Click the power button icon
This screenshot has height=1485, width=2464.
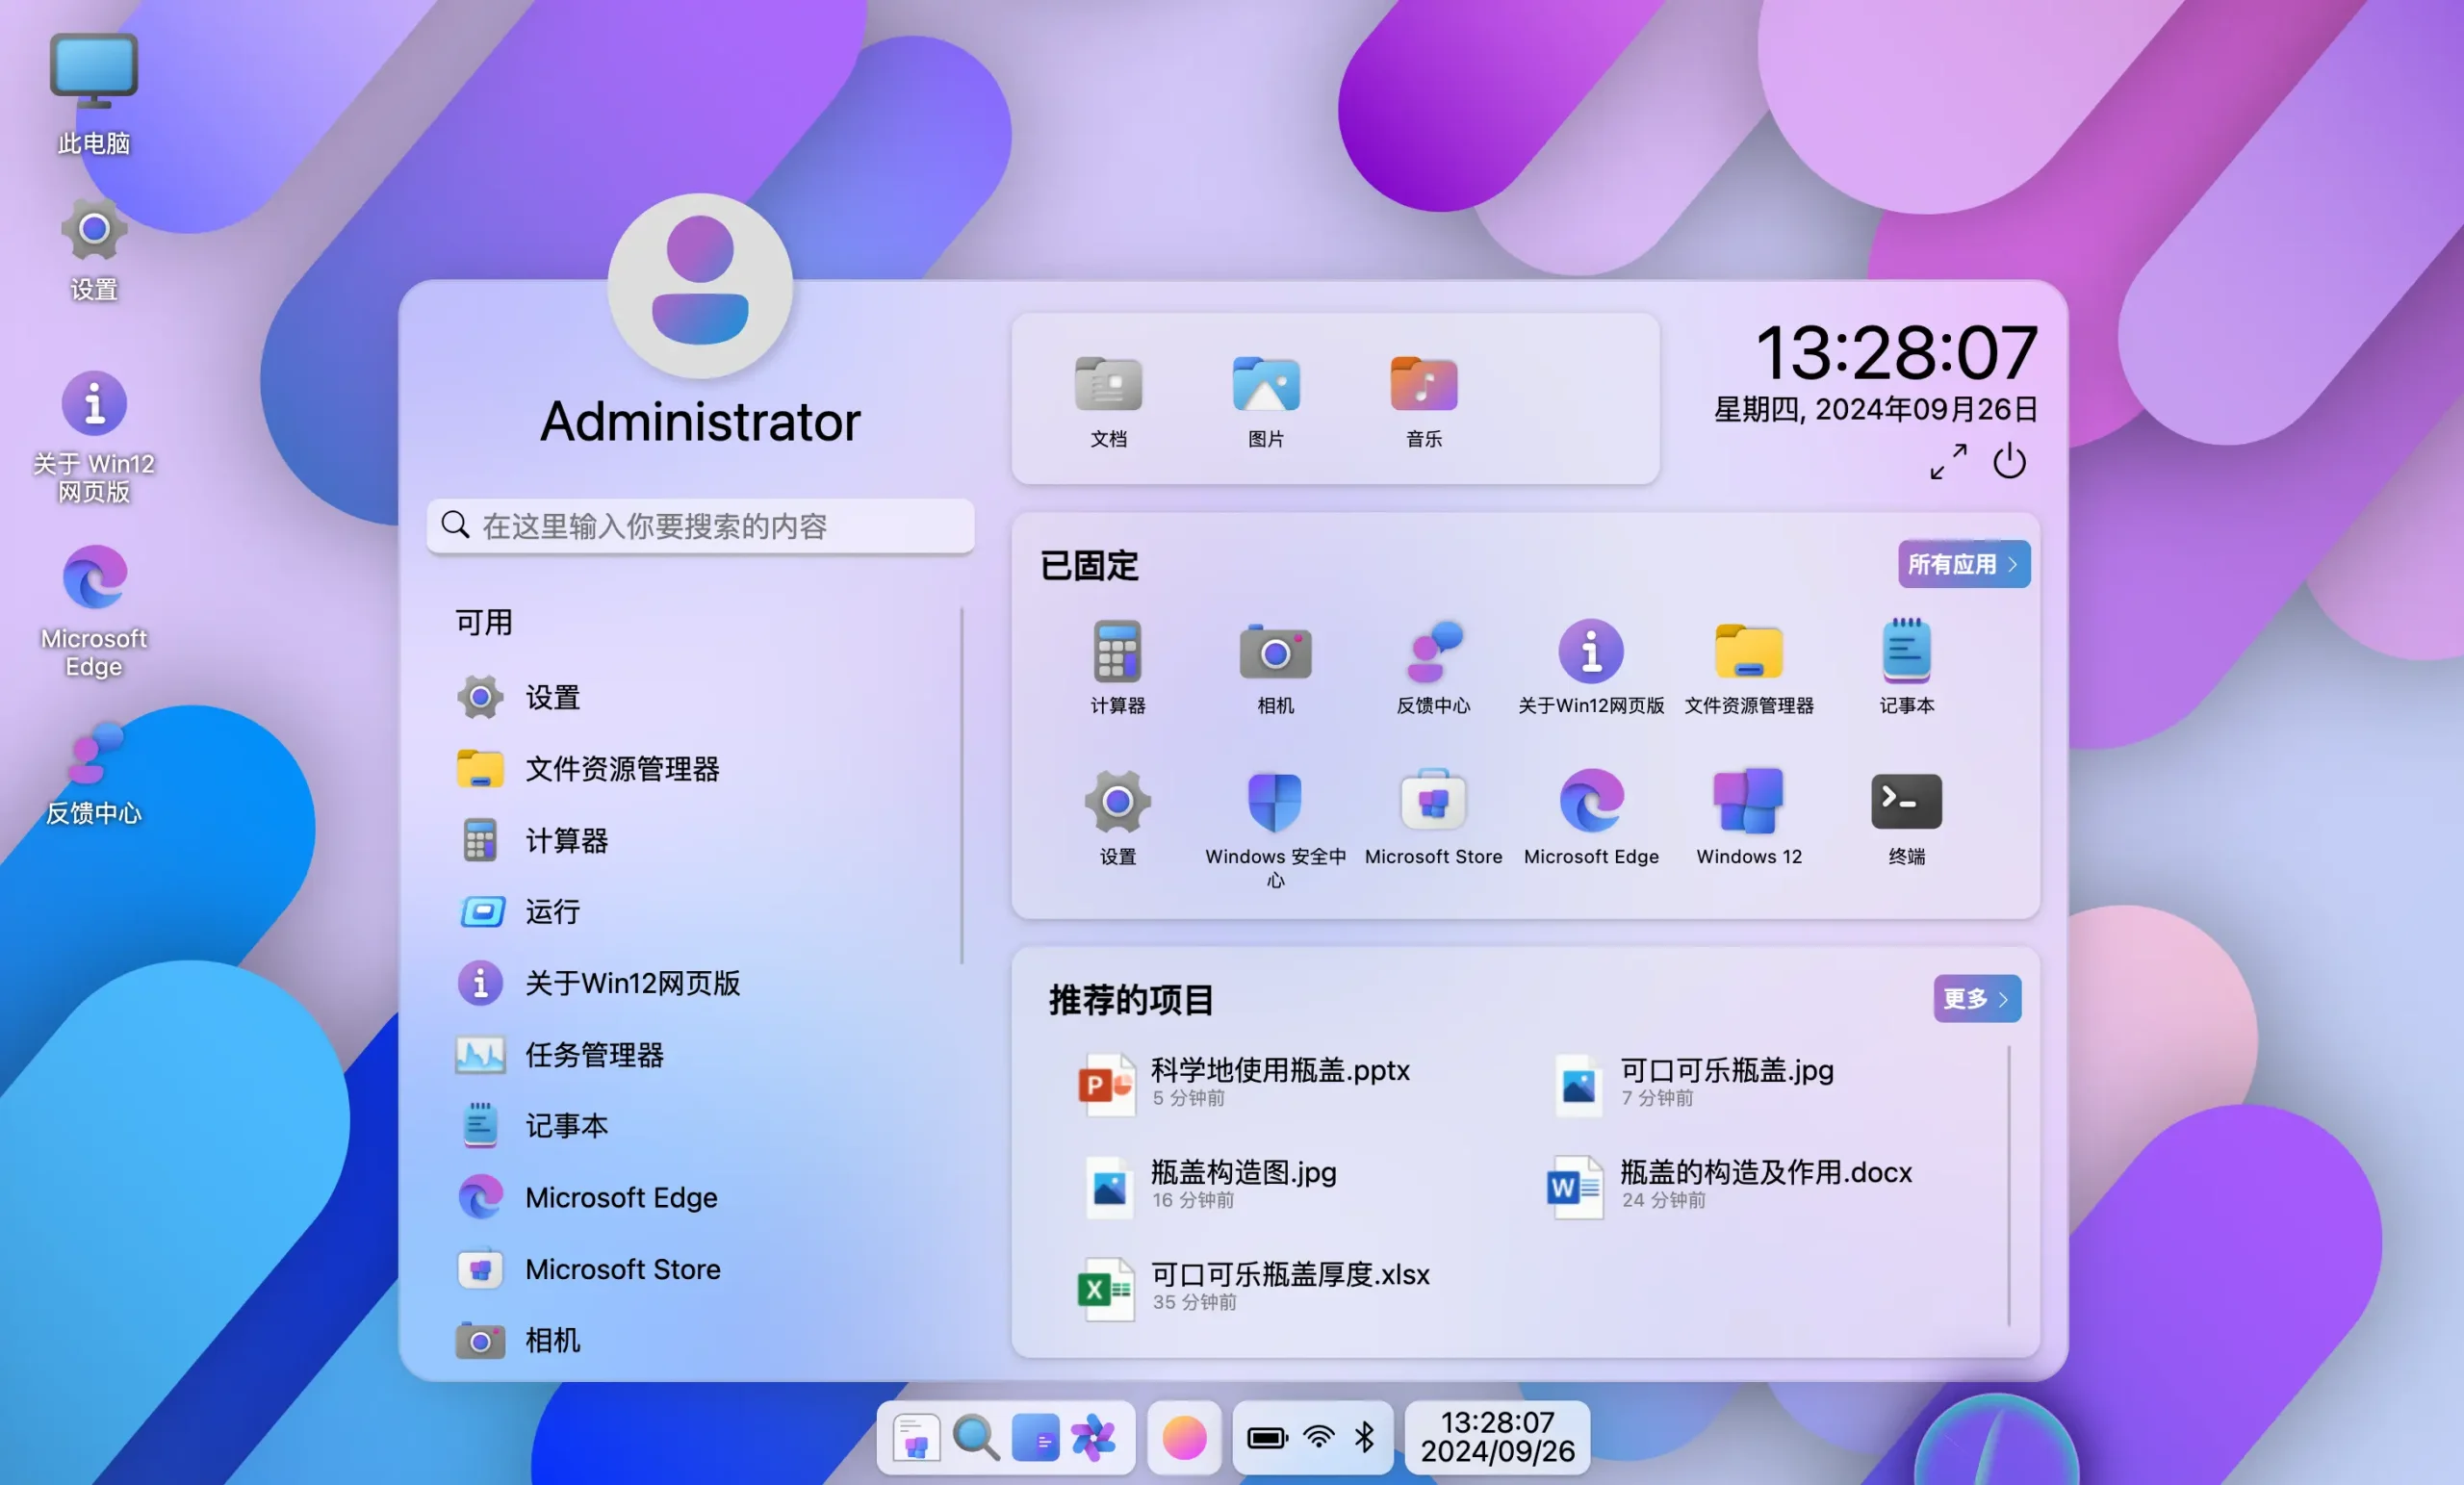pos(2009,462)
